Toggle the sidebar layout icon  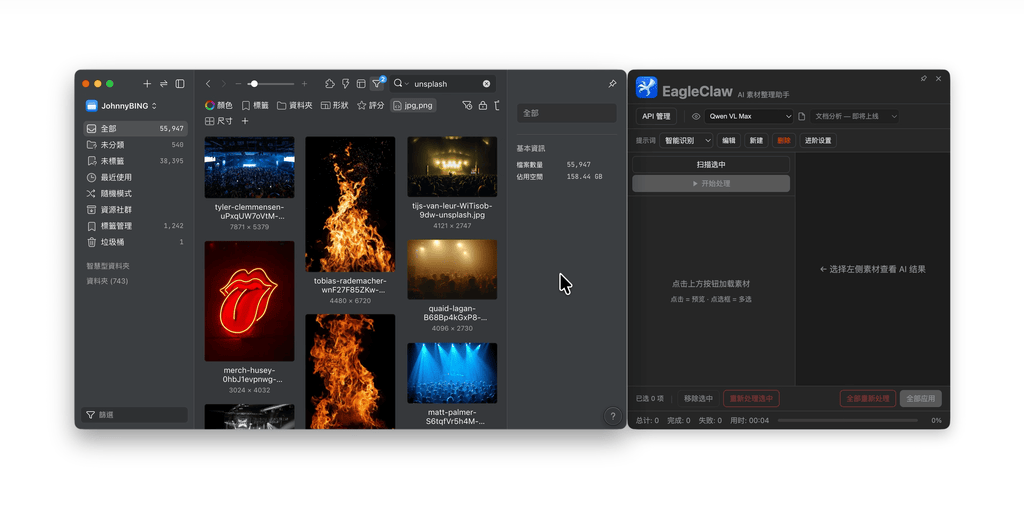pos(180,84)
